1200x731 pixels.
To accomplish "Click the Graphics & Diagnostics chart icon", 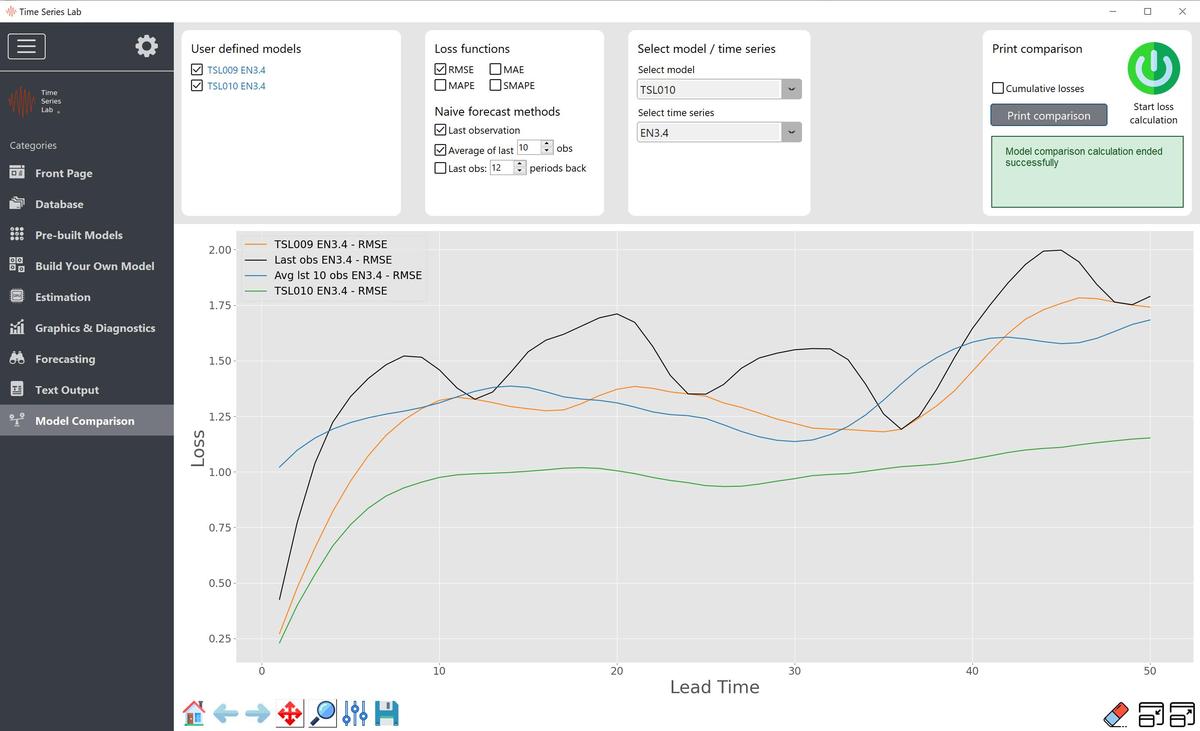I will (17, 328).
